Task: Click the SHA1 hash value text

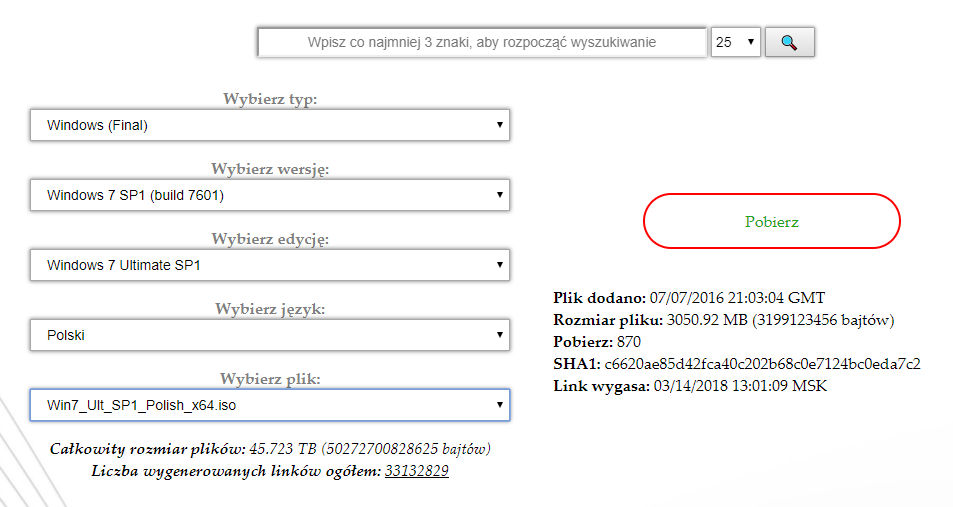Action: point(762,364)
